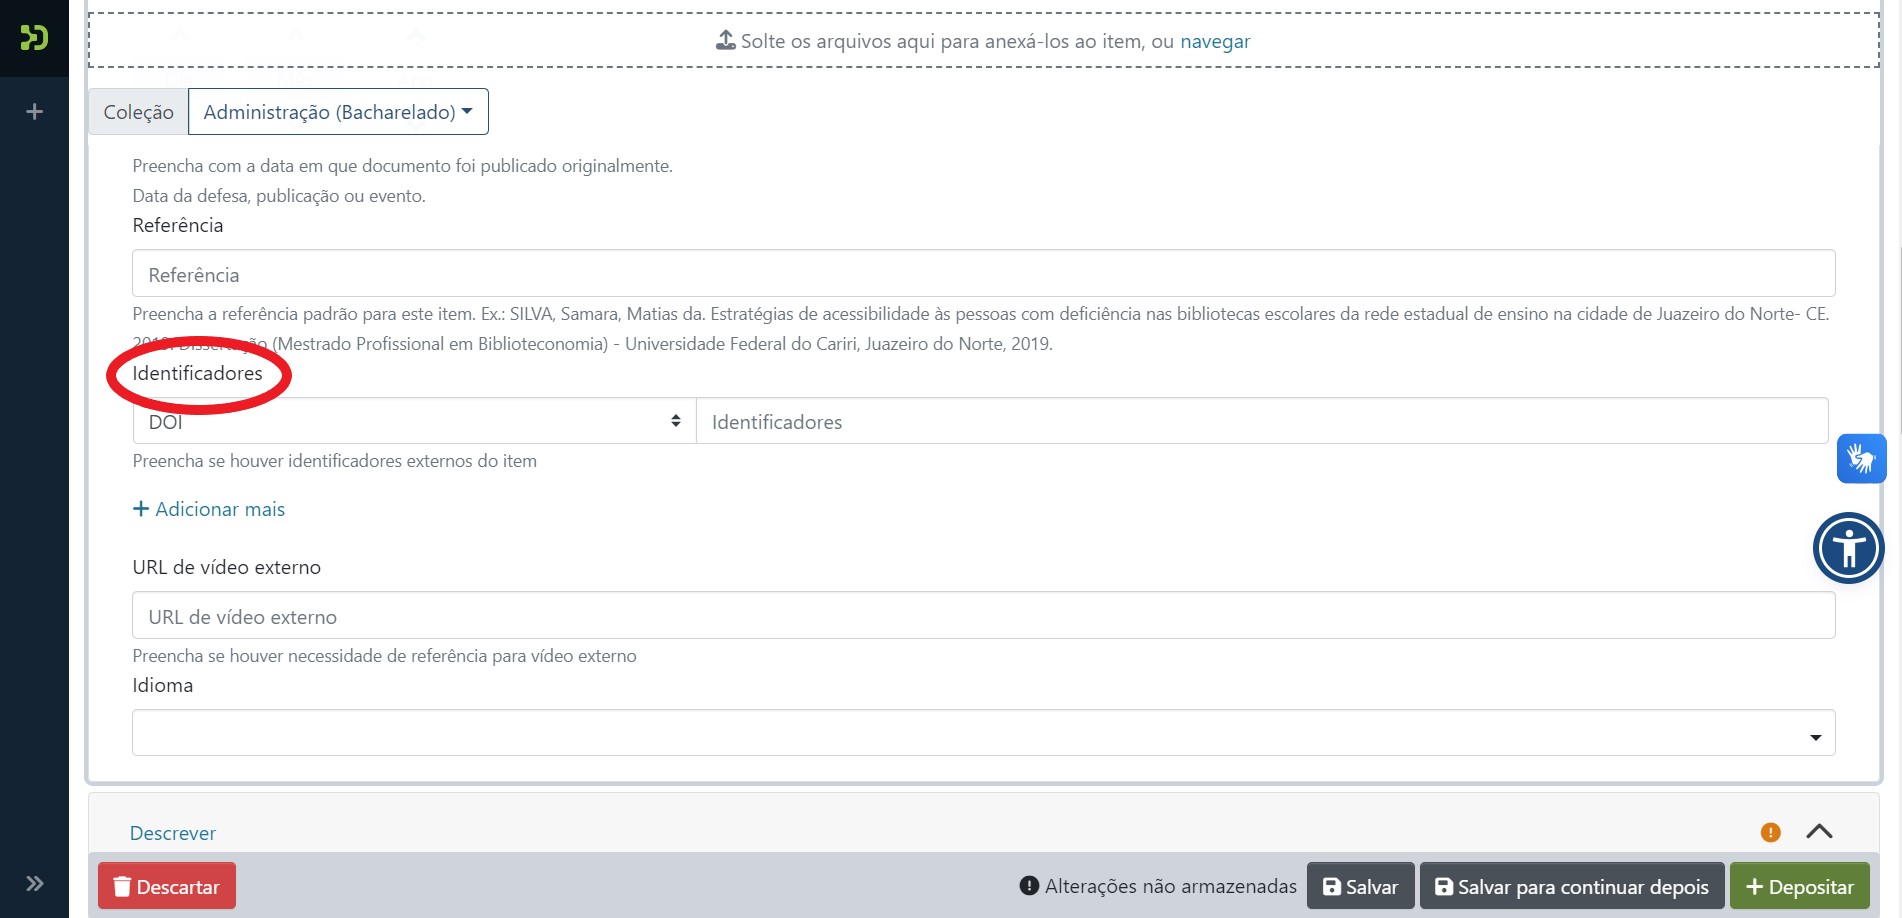
Task: Click the orange warning icon in Descrever
Action: [1770, 832]
